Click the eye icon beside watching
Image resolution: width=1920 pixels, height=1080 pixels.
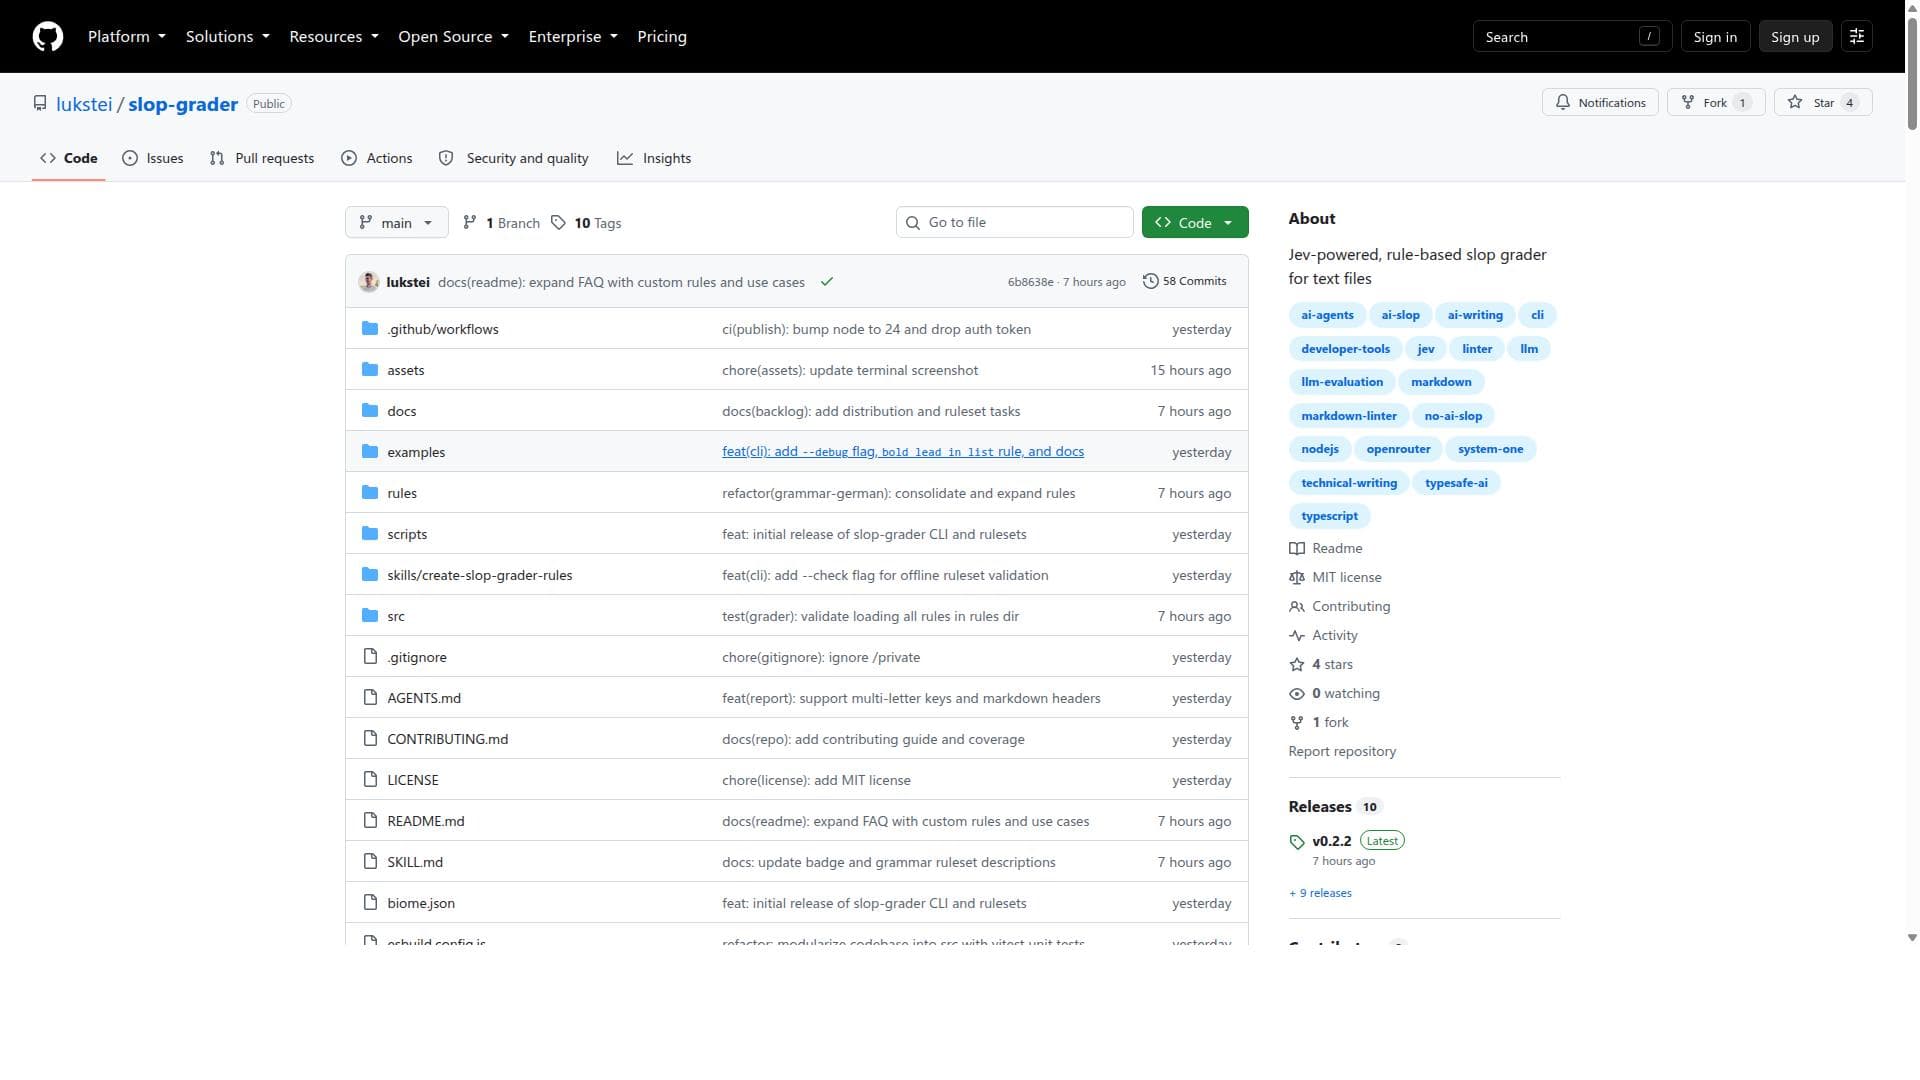1297,694
